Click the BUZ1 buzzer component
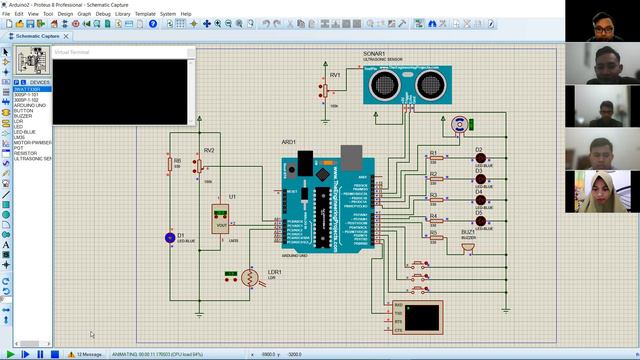Image resolution: width=640 pixels, height=360 pixels. (467, 247)
